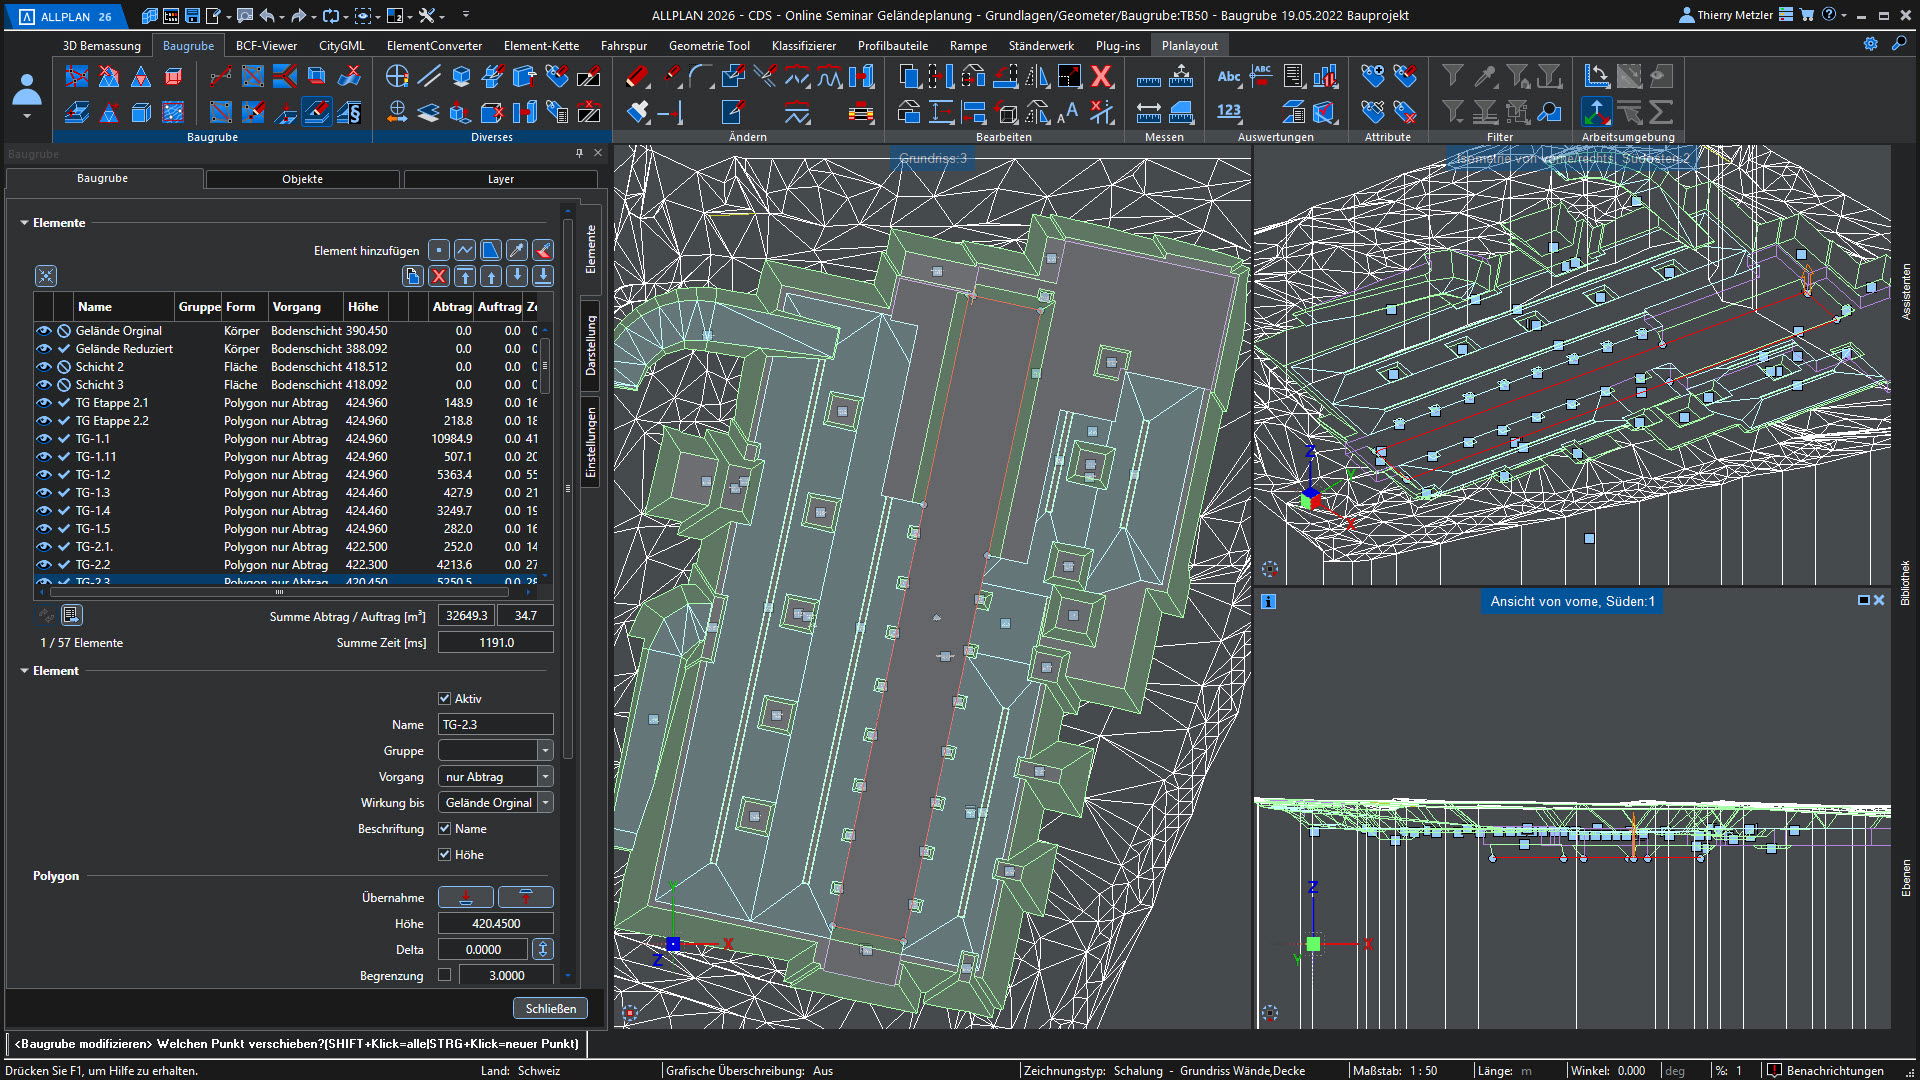1920x1080 pixels.
Task: Click into the Höhe input field
Action: coord(495,924)
